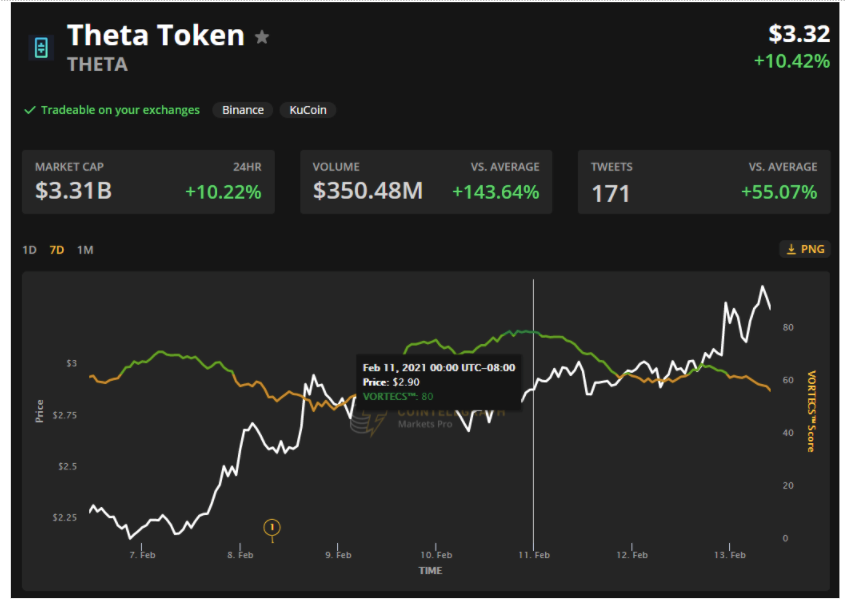
Task: Click the THETA ticker symbol
Action: tap(98, 65)
